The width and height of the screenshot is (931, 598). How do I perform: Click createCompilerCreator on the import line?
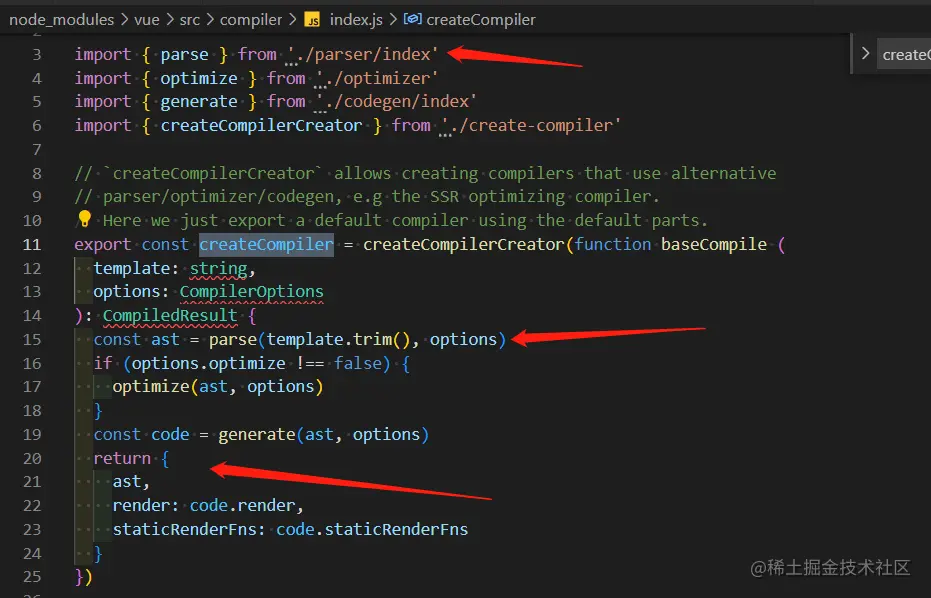point(261,125)
